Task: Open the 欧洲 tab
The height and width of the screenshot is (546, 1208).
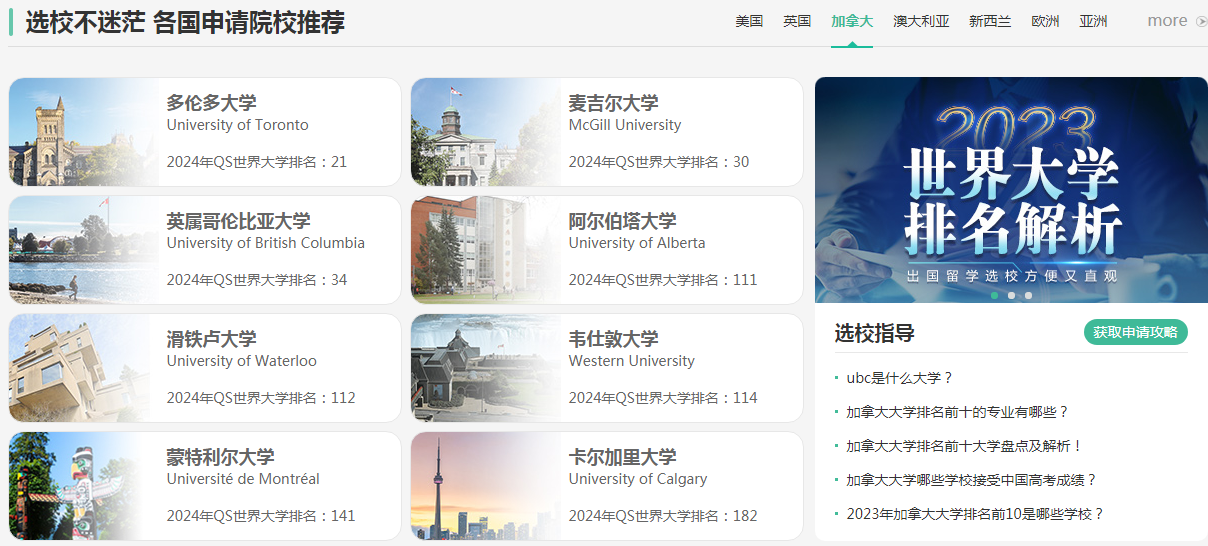Action: coord(1045,21)
